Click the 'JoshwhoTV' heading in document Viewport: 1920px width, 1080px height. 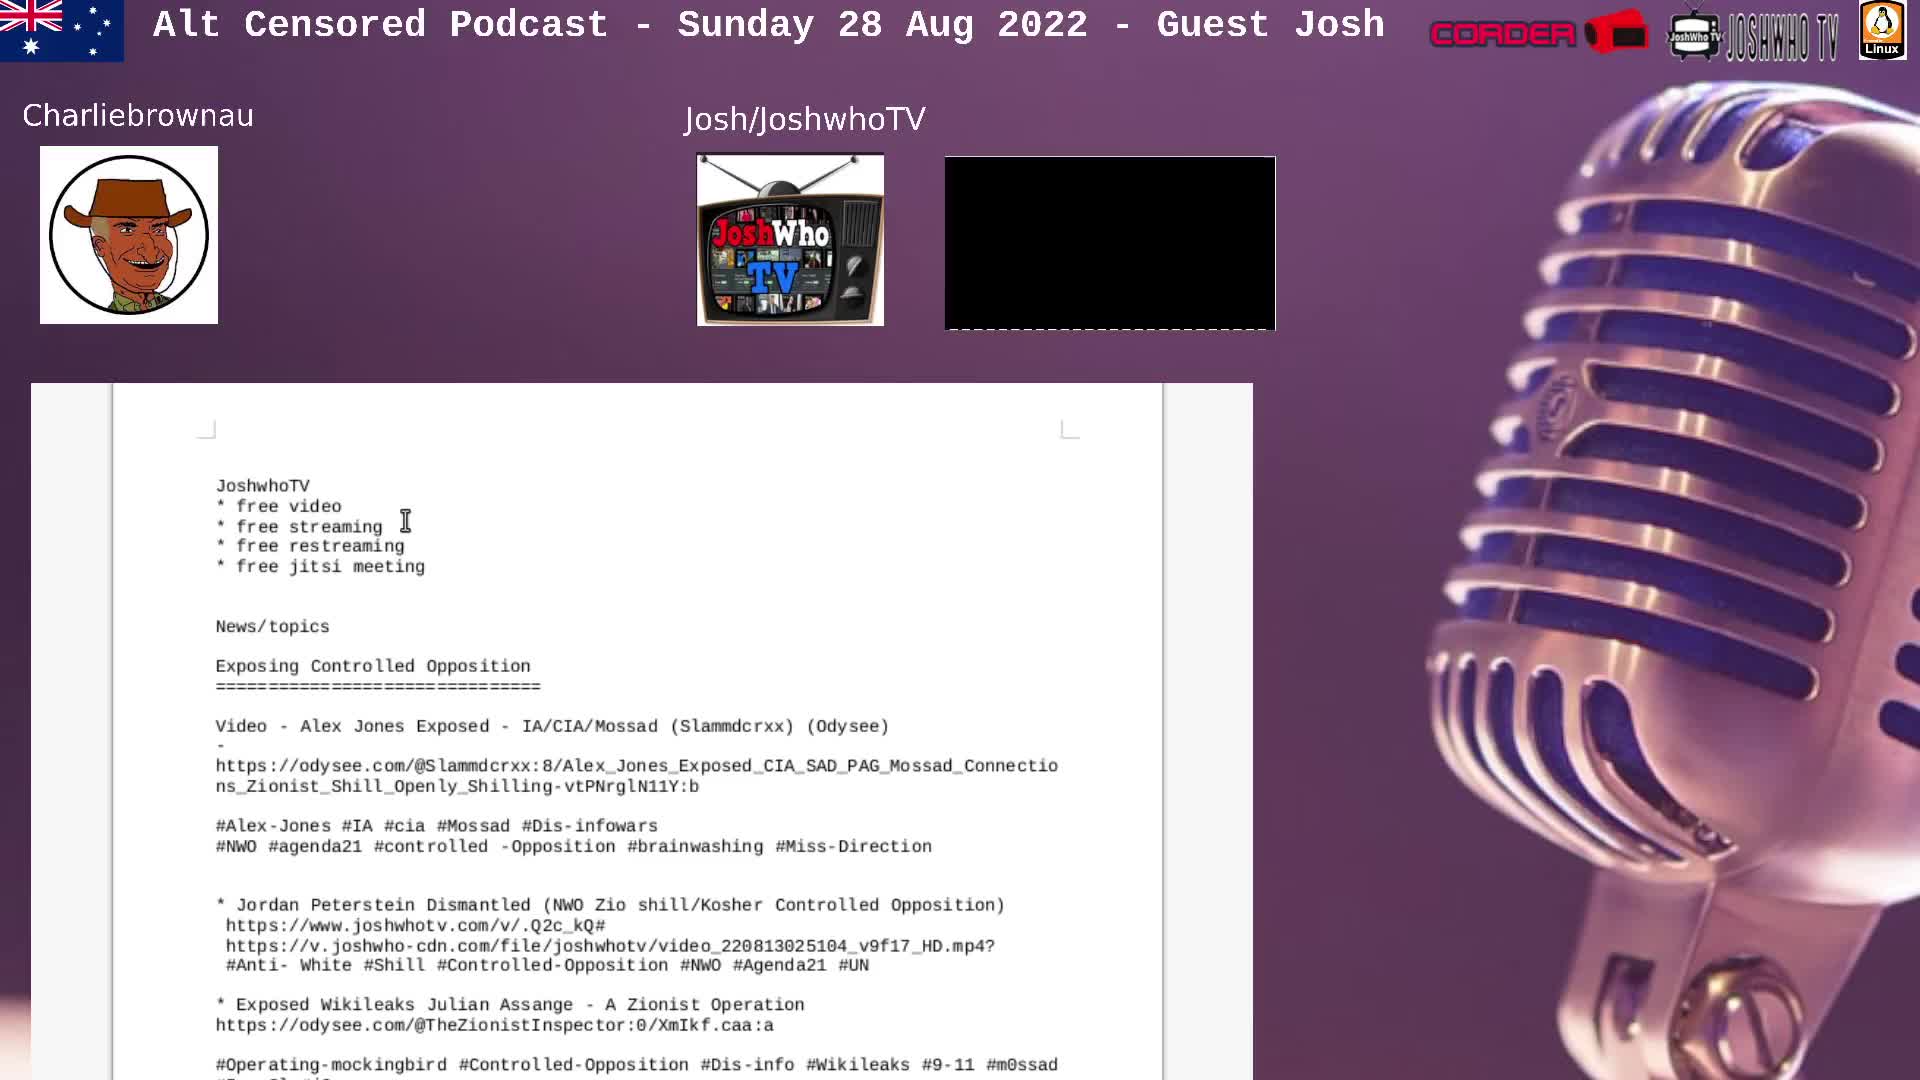tap(262, 486)
